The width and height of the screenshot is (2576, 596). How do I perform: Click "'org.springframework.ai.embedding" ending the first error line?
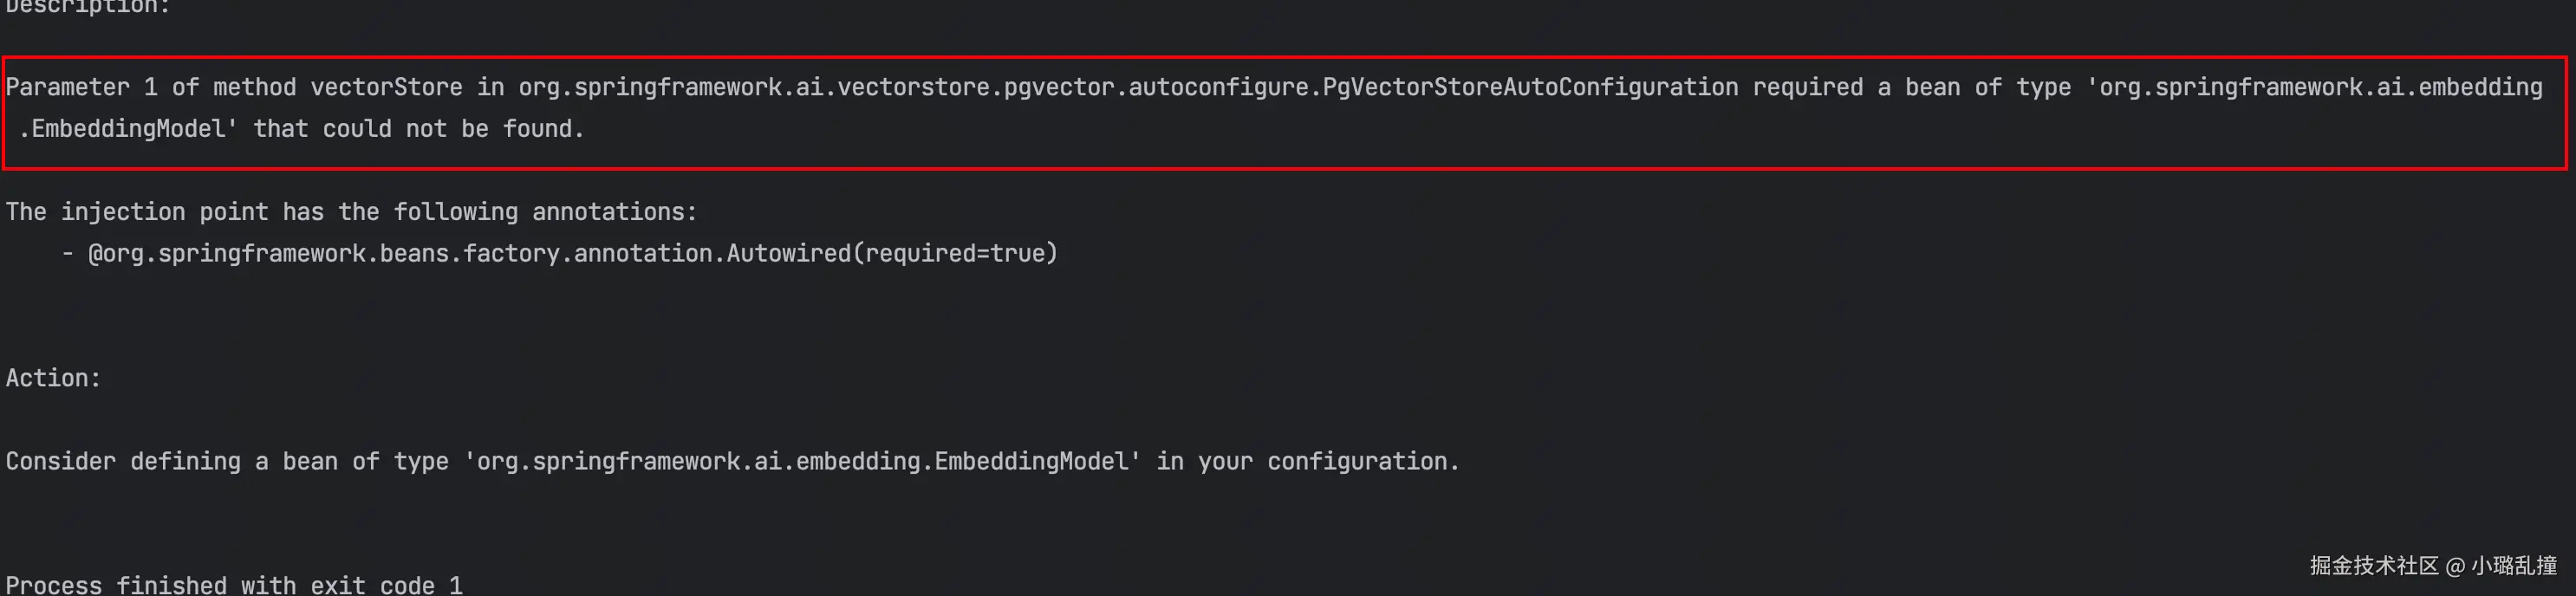pos(2314,88)
